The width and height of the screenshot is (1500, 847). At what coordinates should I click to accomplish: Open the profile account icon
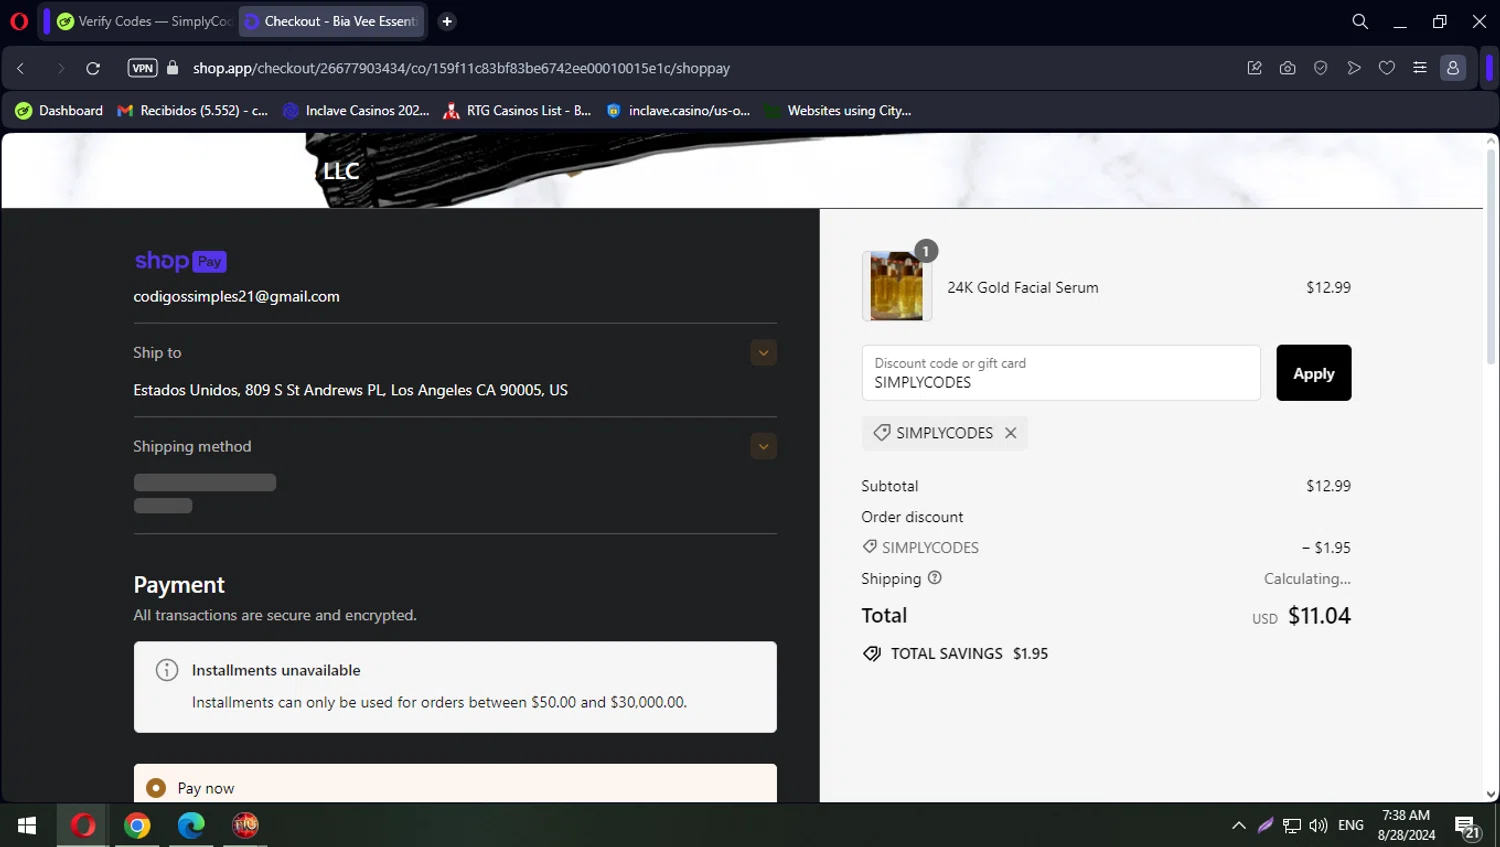pos(1453,68)
